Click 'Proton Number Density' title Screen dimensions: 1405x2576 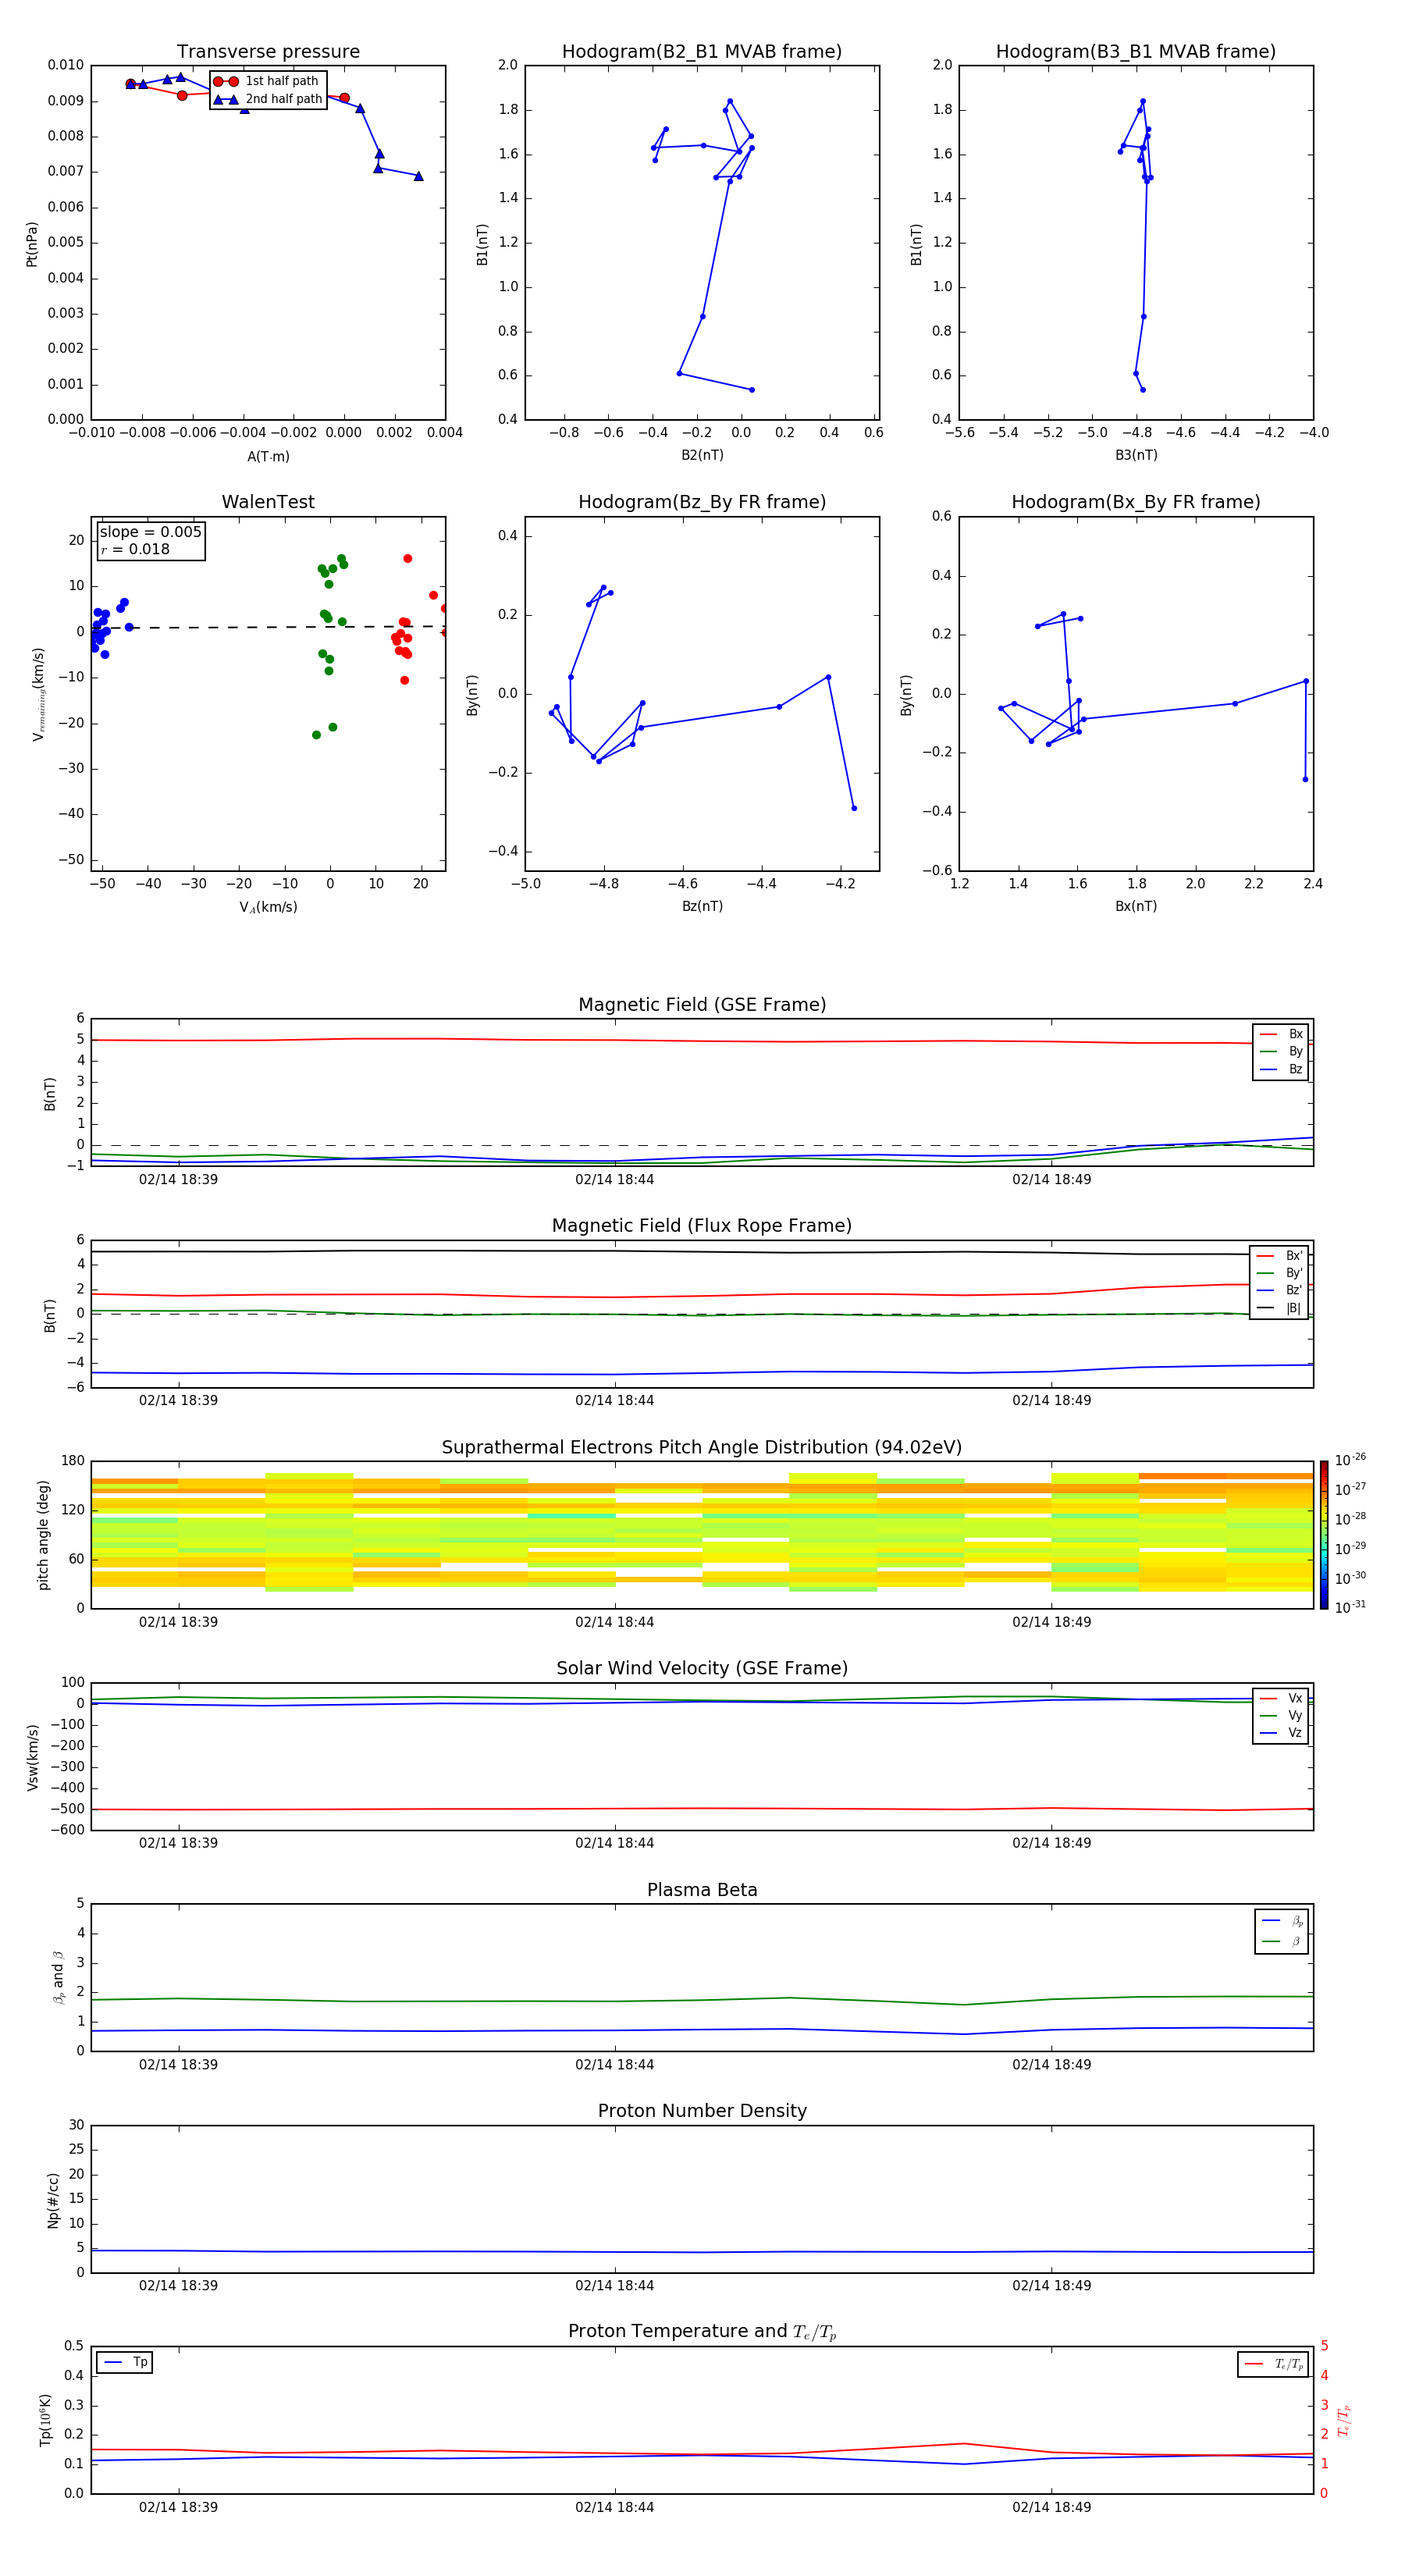702,2111
